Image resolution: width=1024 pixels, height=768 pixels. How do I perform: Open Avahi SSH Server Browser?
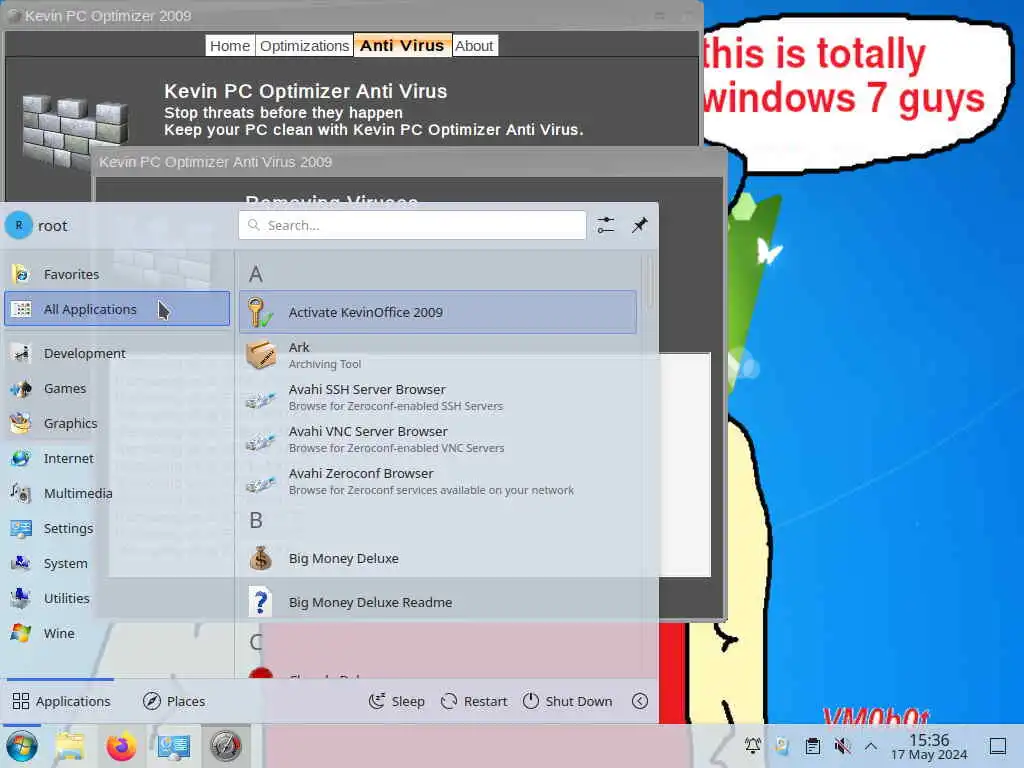click(x=438, y=397)
